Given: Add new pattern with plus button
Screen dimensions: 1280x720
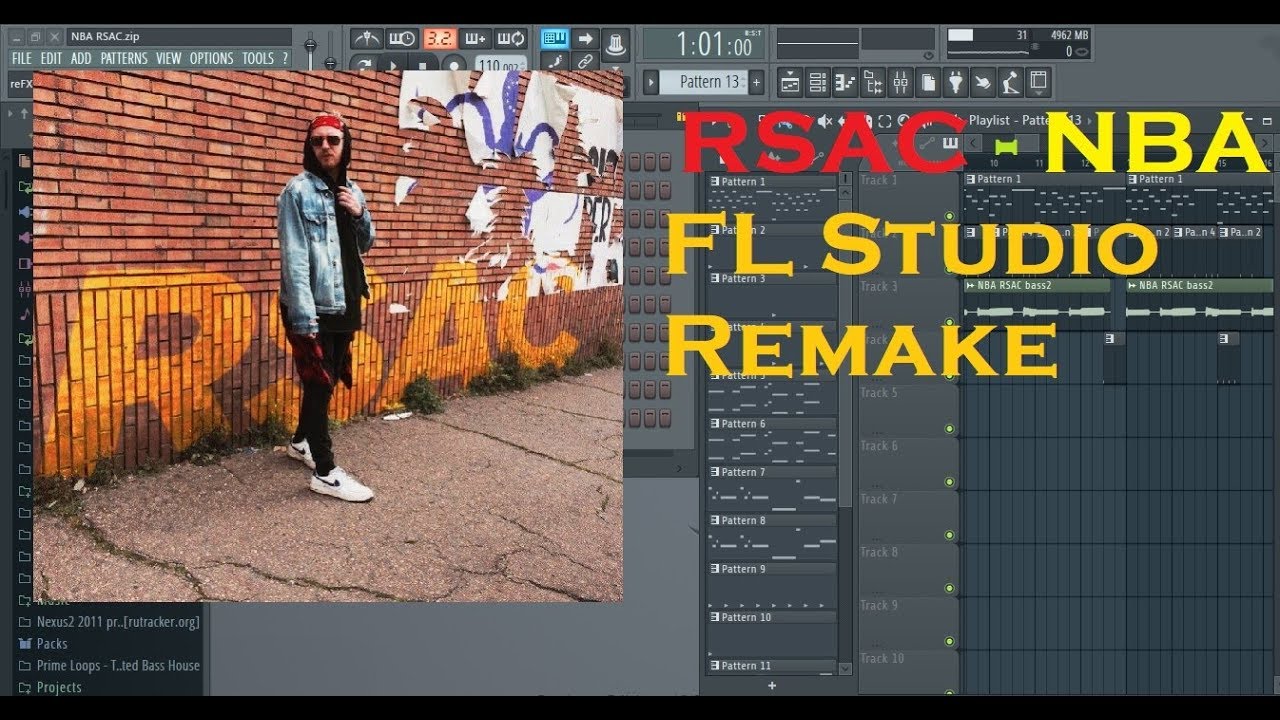Looking at the screenshot, I should coord(756,82).
